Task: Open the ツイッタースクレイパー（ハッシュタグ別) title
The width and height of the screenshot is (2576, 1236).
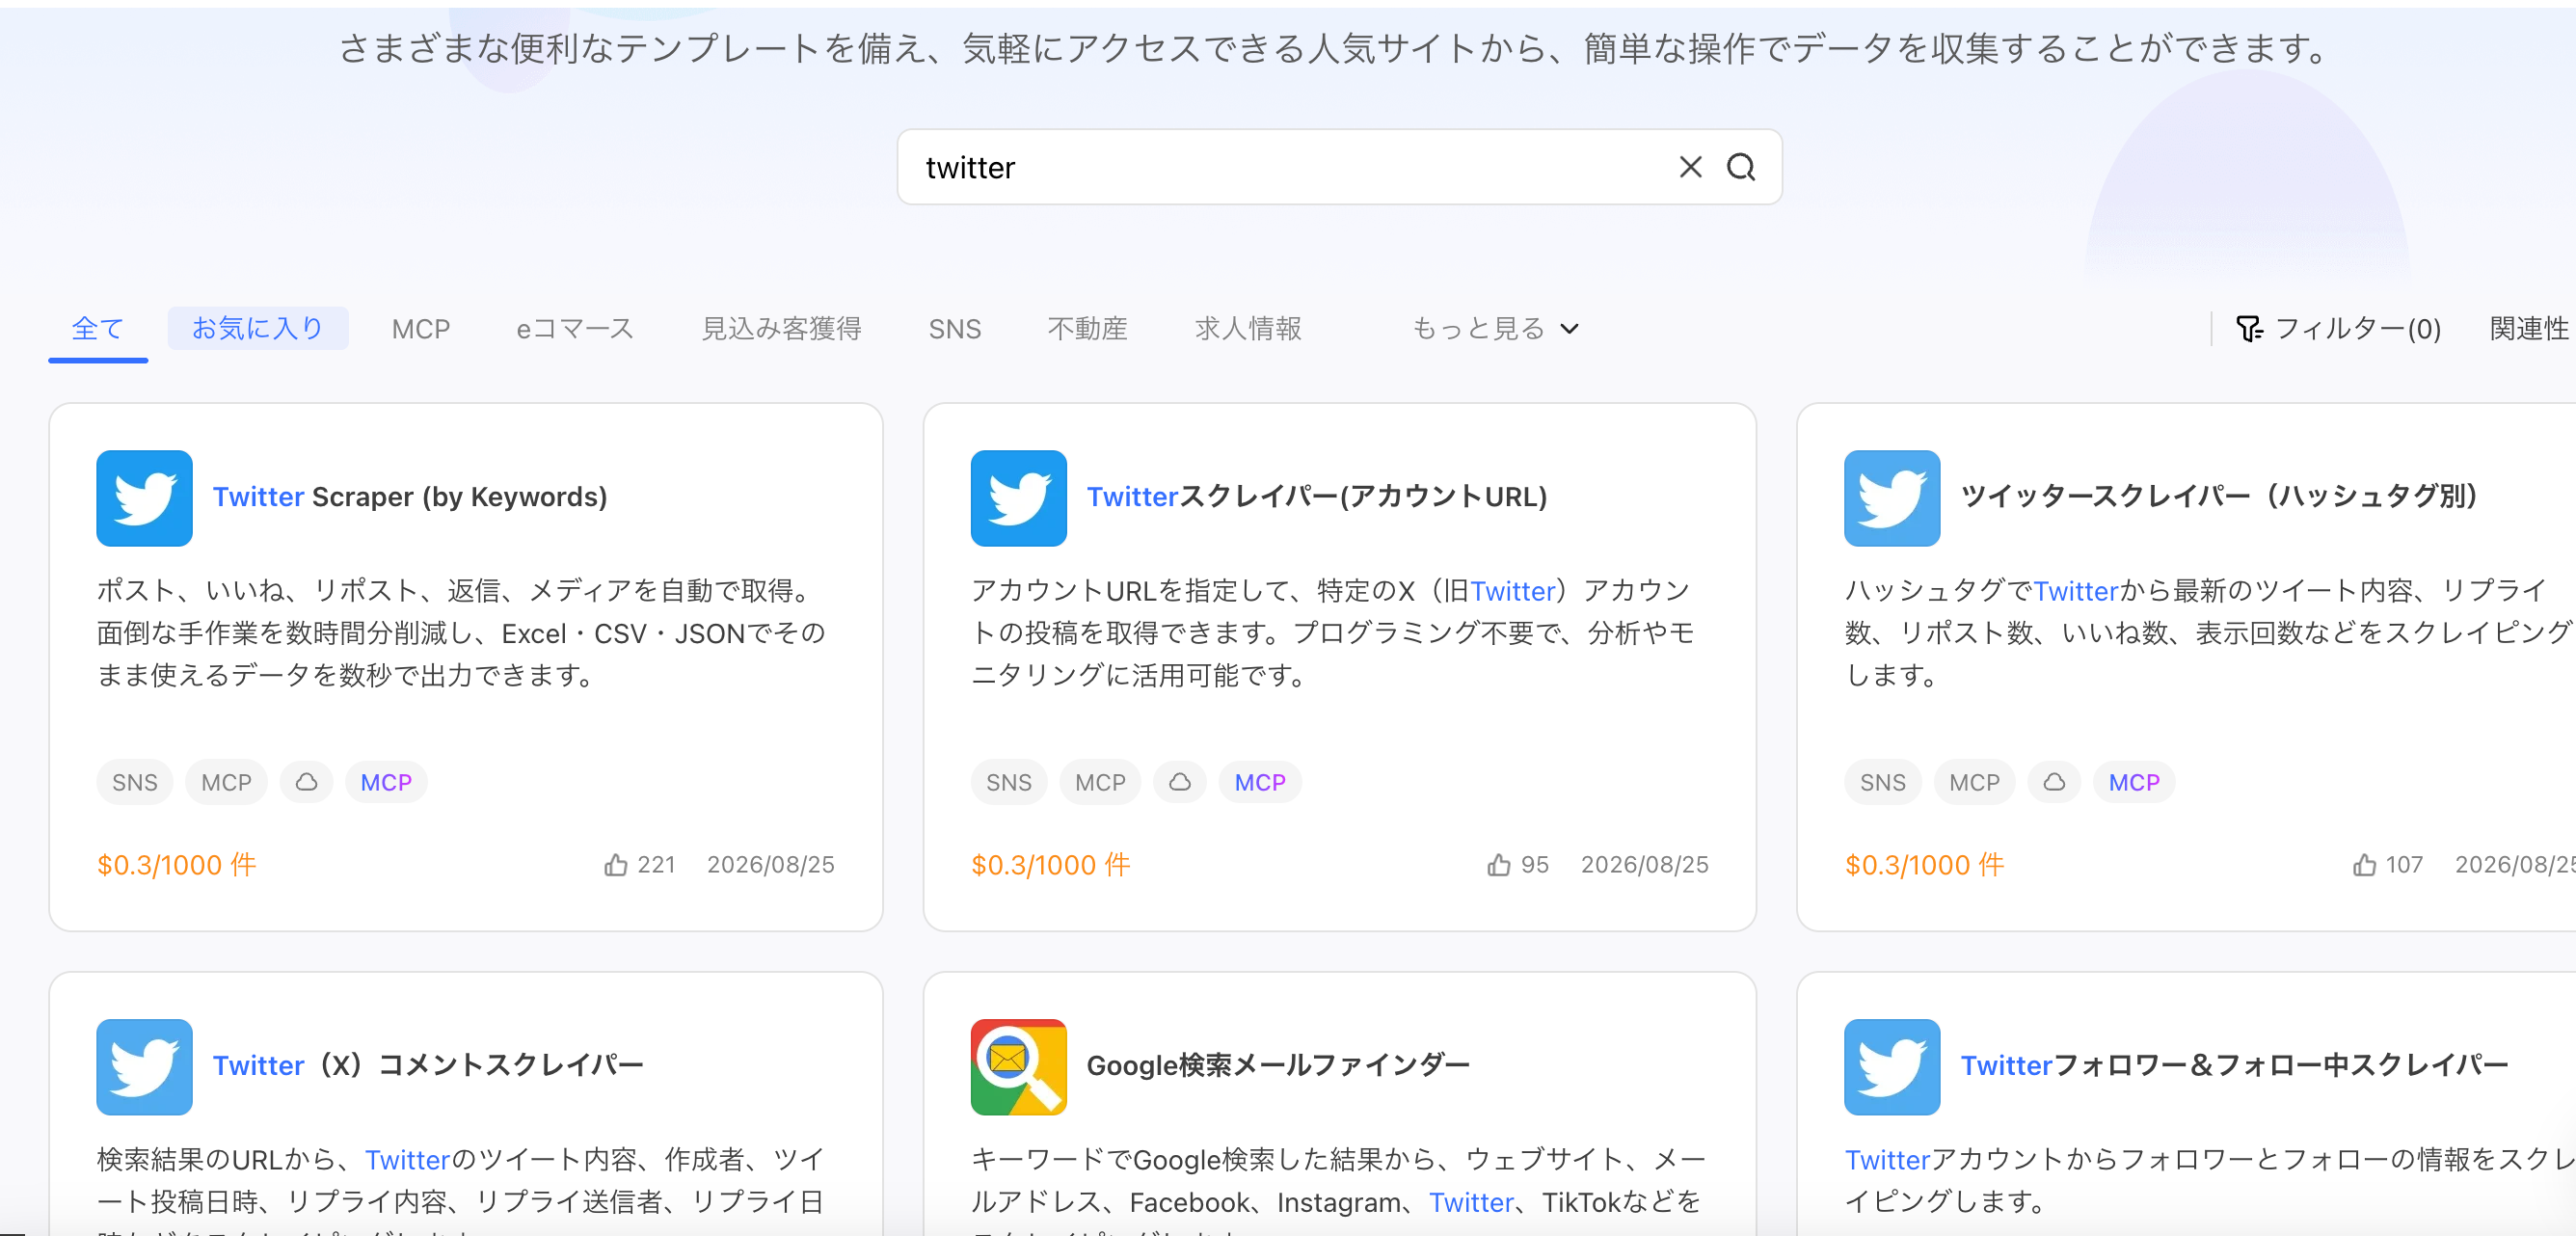Action: tap(2219, 497)
